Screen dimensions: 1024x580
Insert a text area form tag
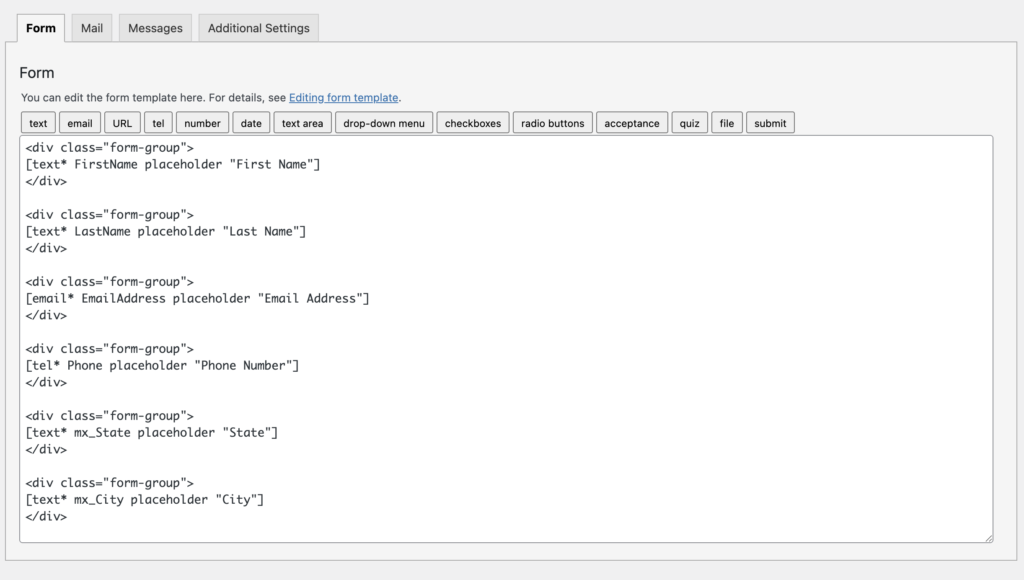[302, 122]
